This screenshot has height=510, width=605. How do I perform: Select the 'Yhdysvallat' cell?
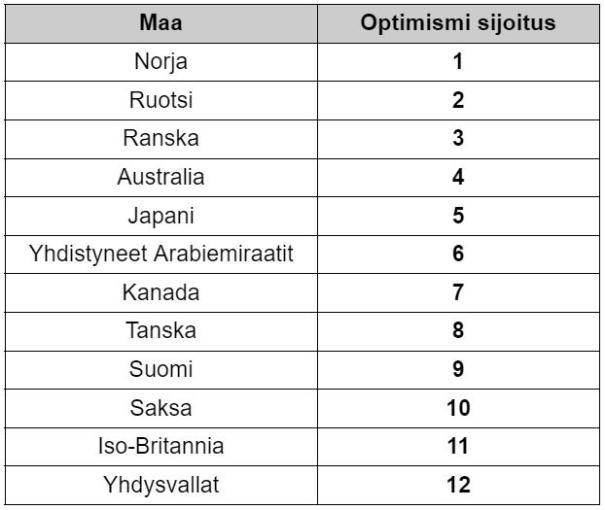coord(160,484)
